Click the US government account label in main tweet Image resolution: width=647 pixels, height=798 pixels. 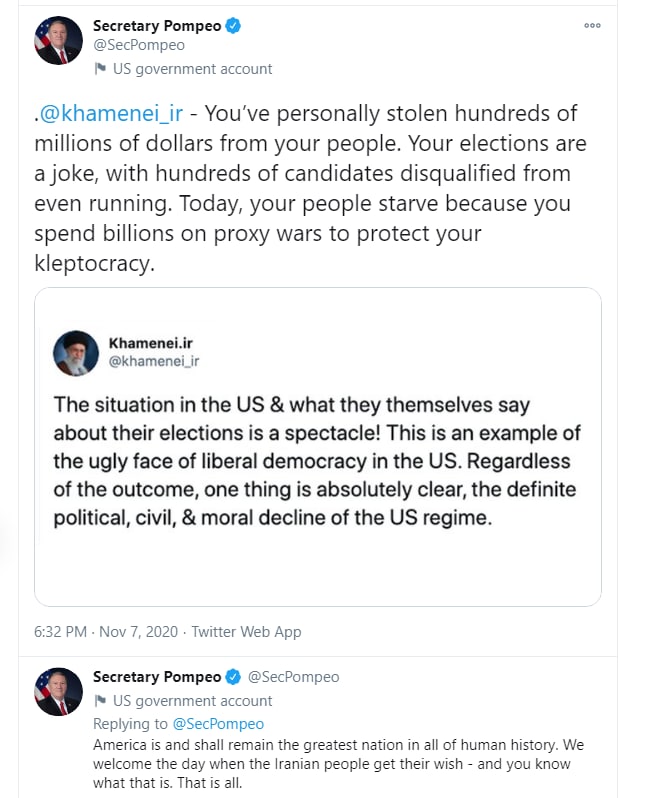coord(192,69)
